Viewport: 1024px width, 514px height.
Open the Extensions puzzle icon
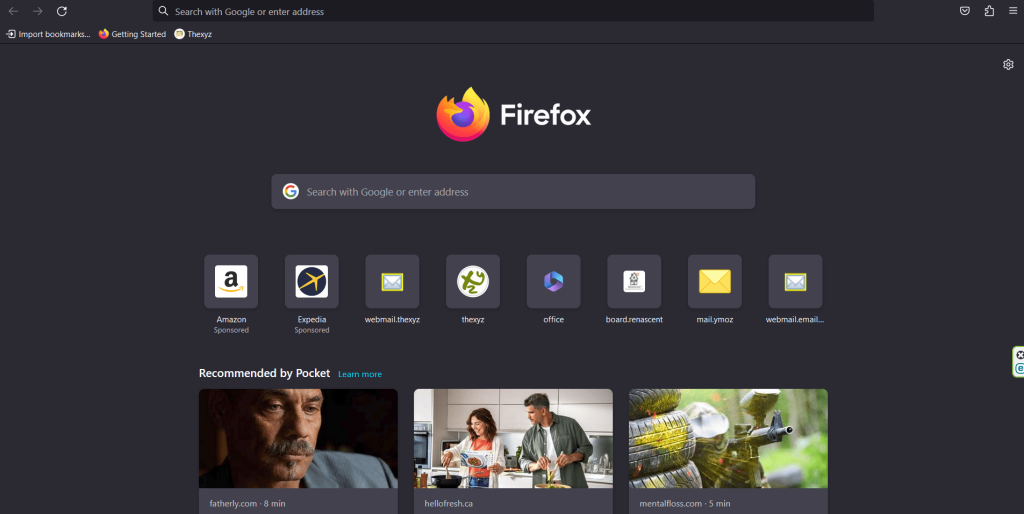989,11
